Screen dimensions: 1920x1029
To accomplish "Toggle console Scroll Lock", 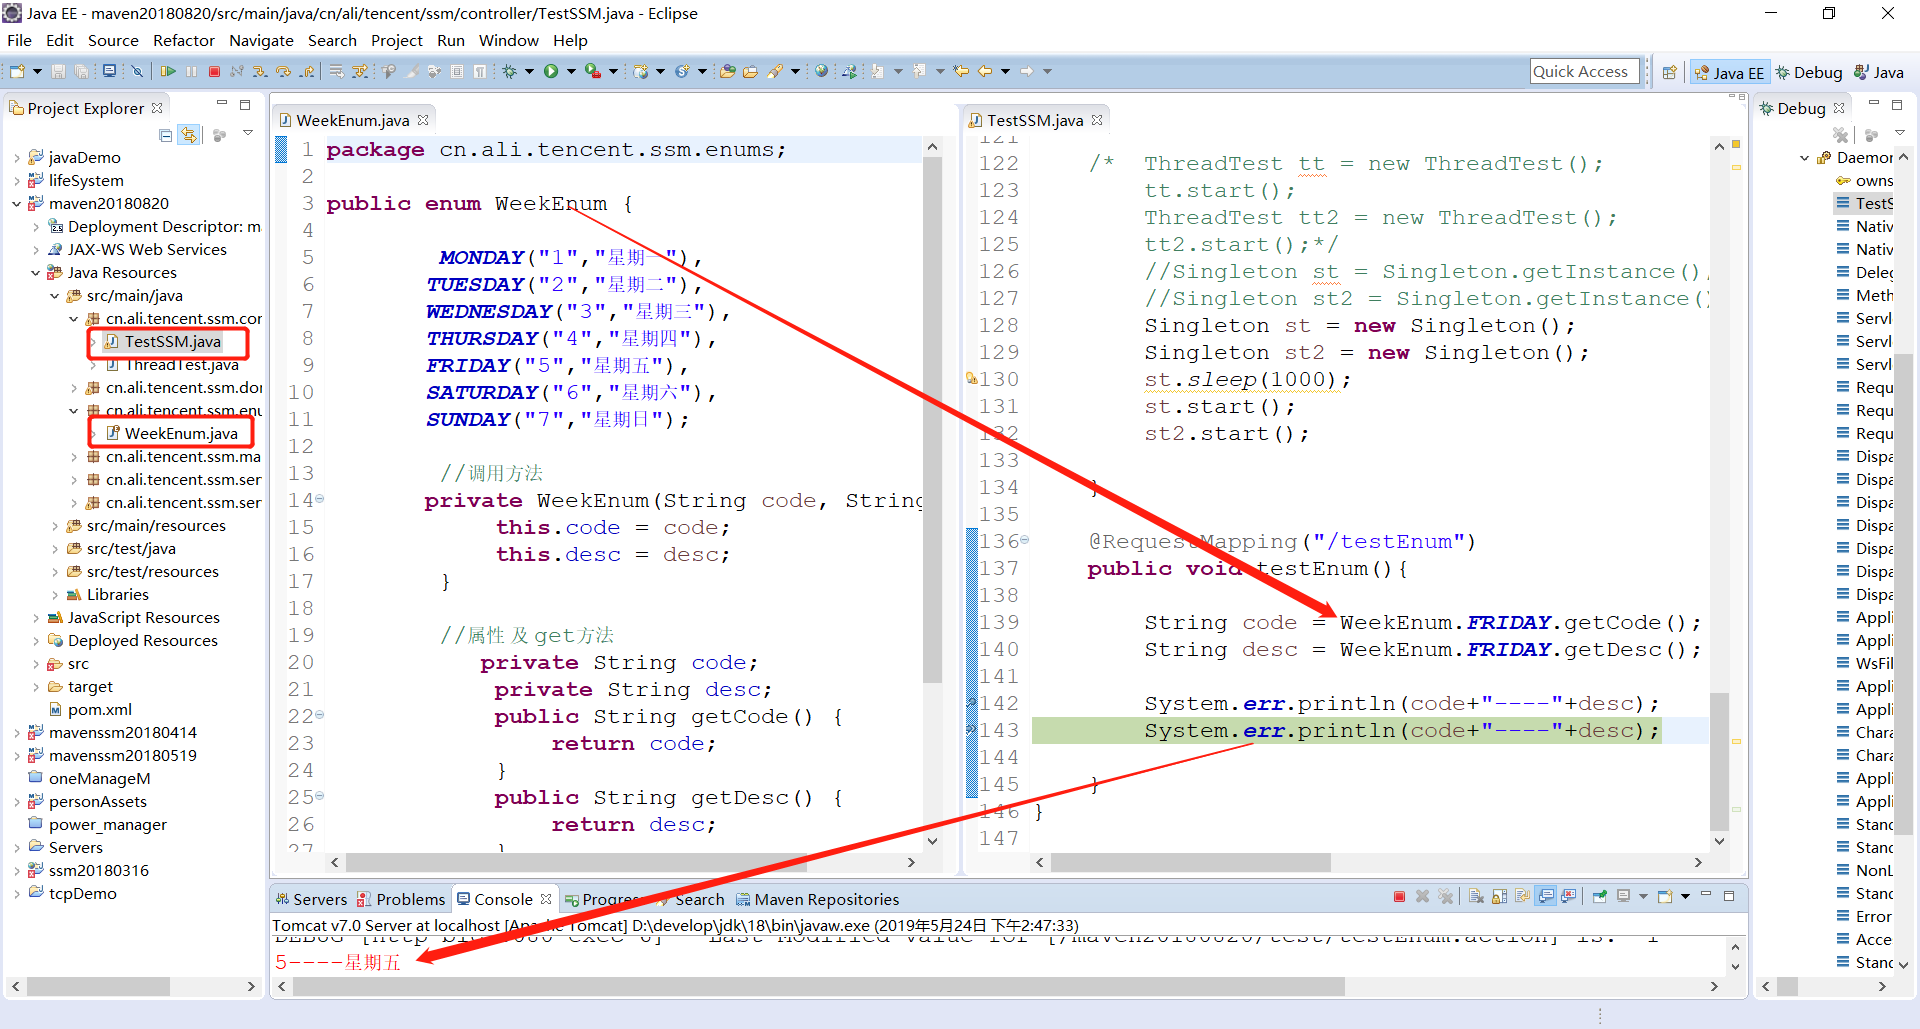I will [x=1499, y=897].
